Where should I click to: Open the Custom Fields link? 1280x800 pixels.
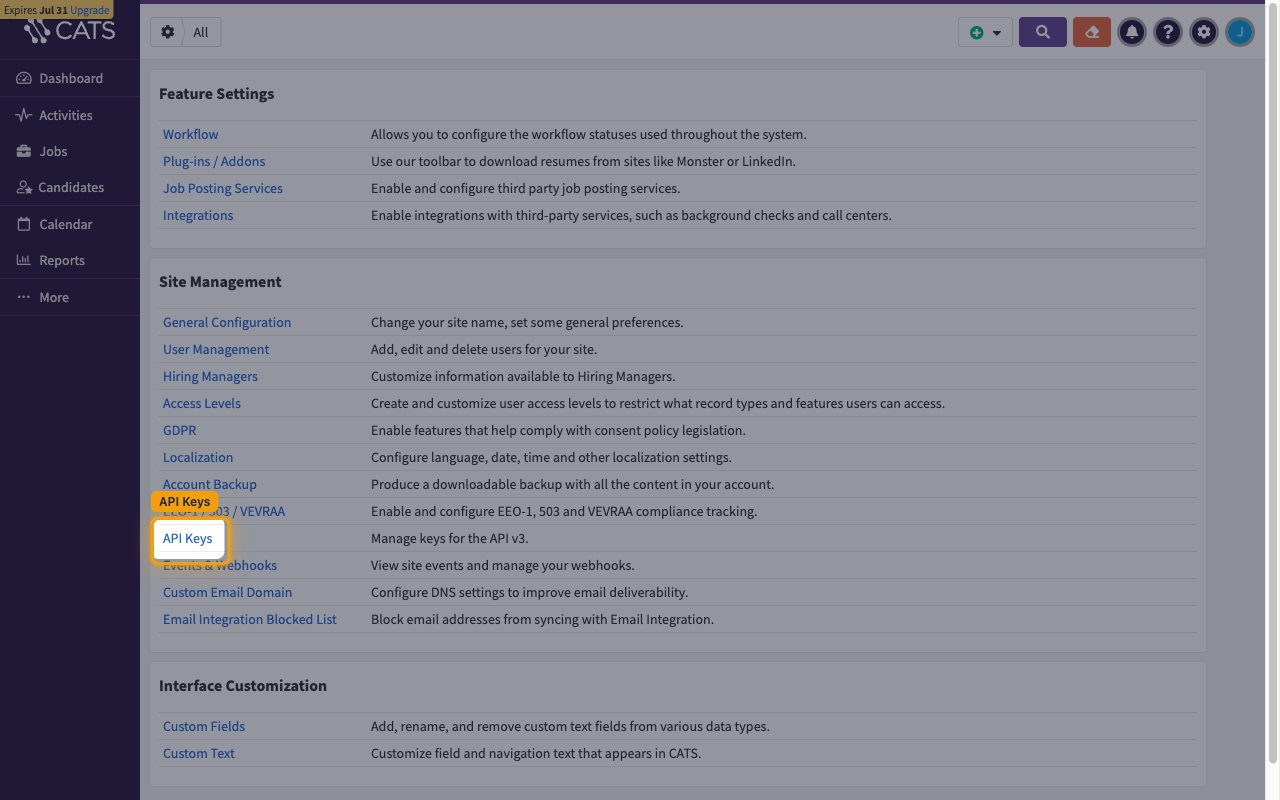(x=204, y=726)
